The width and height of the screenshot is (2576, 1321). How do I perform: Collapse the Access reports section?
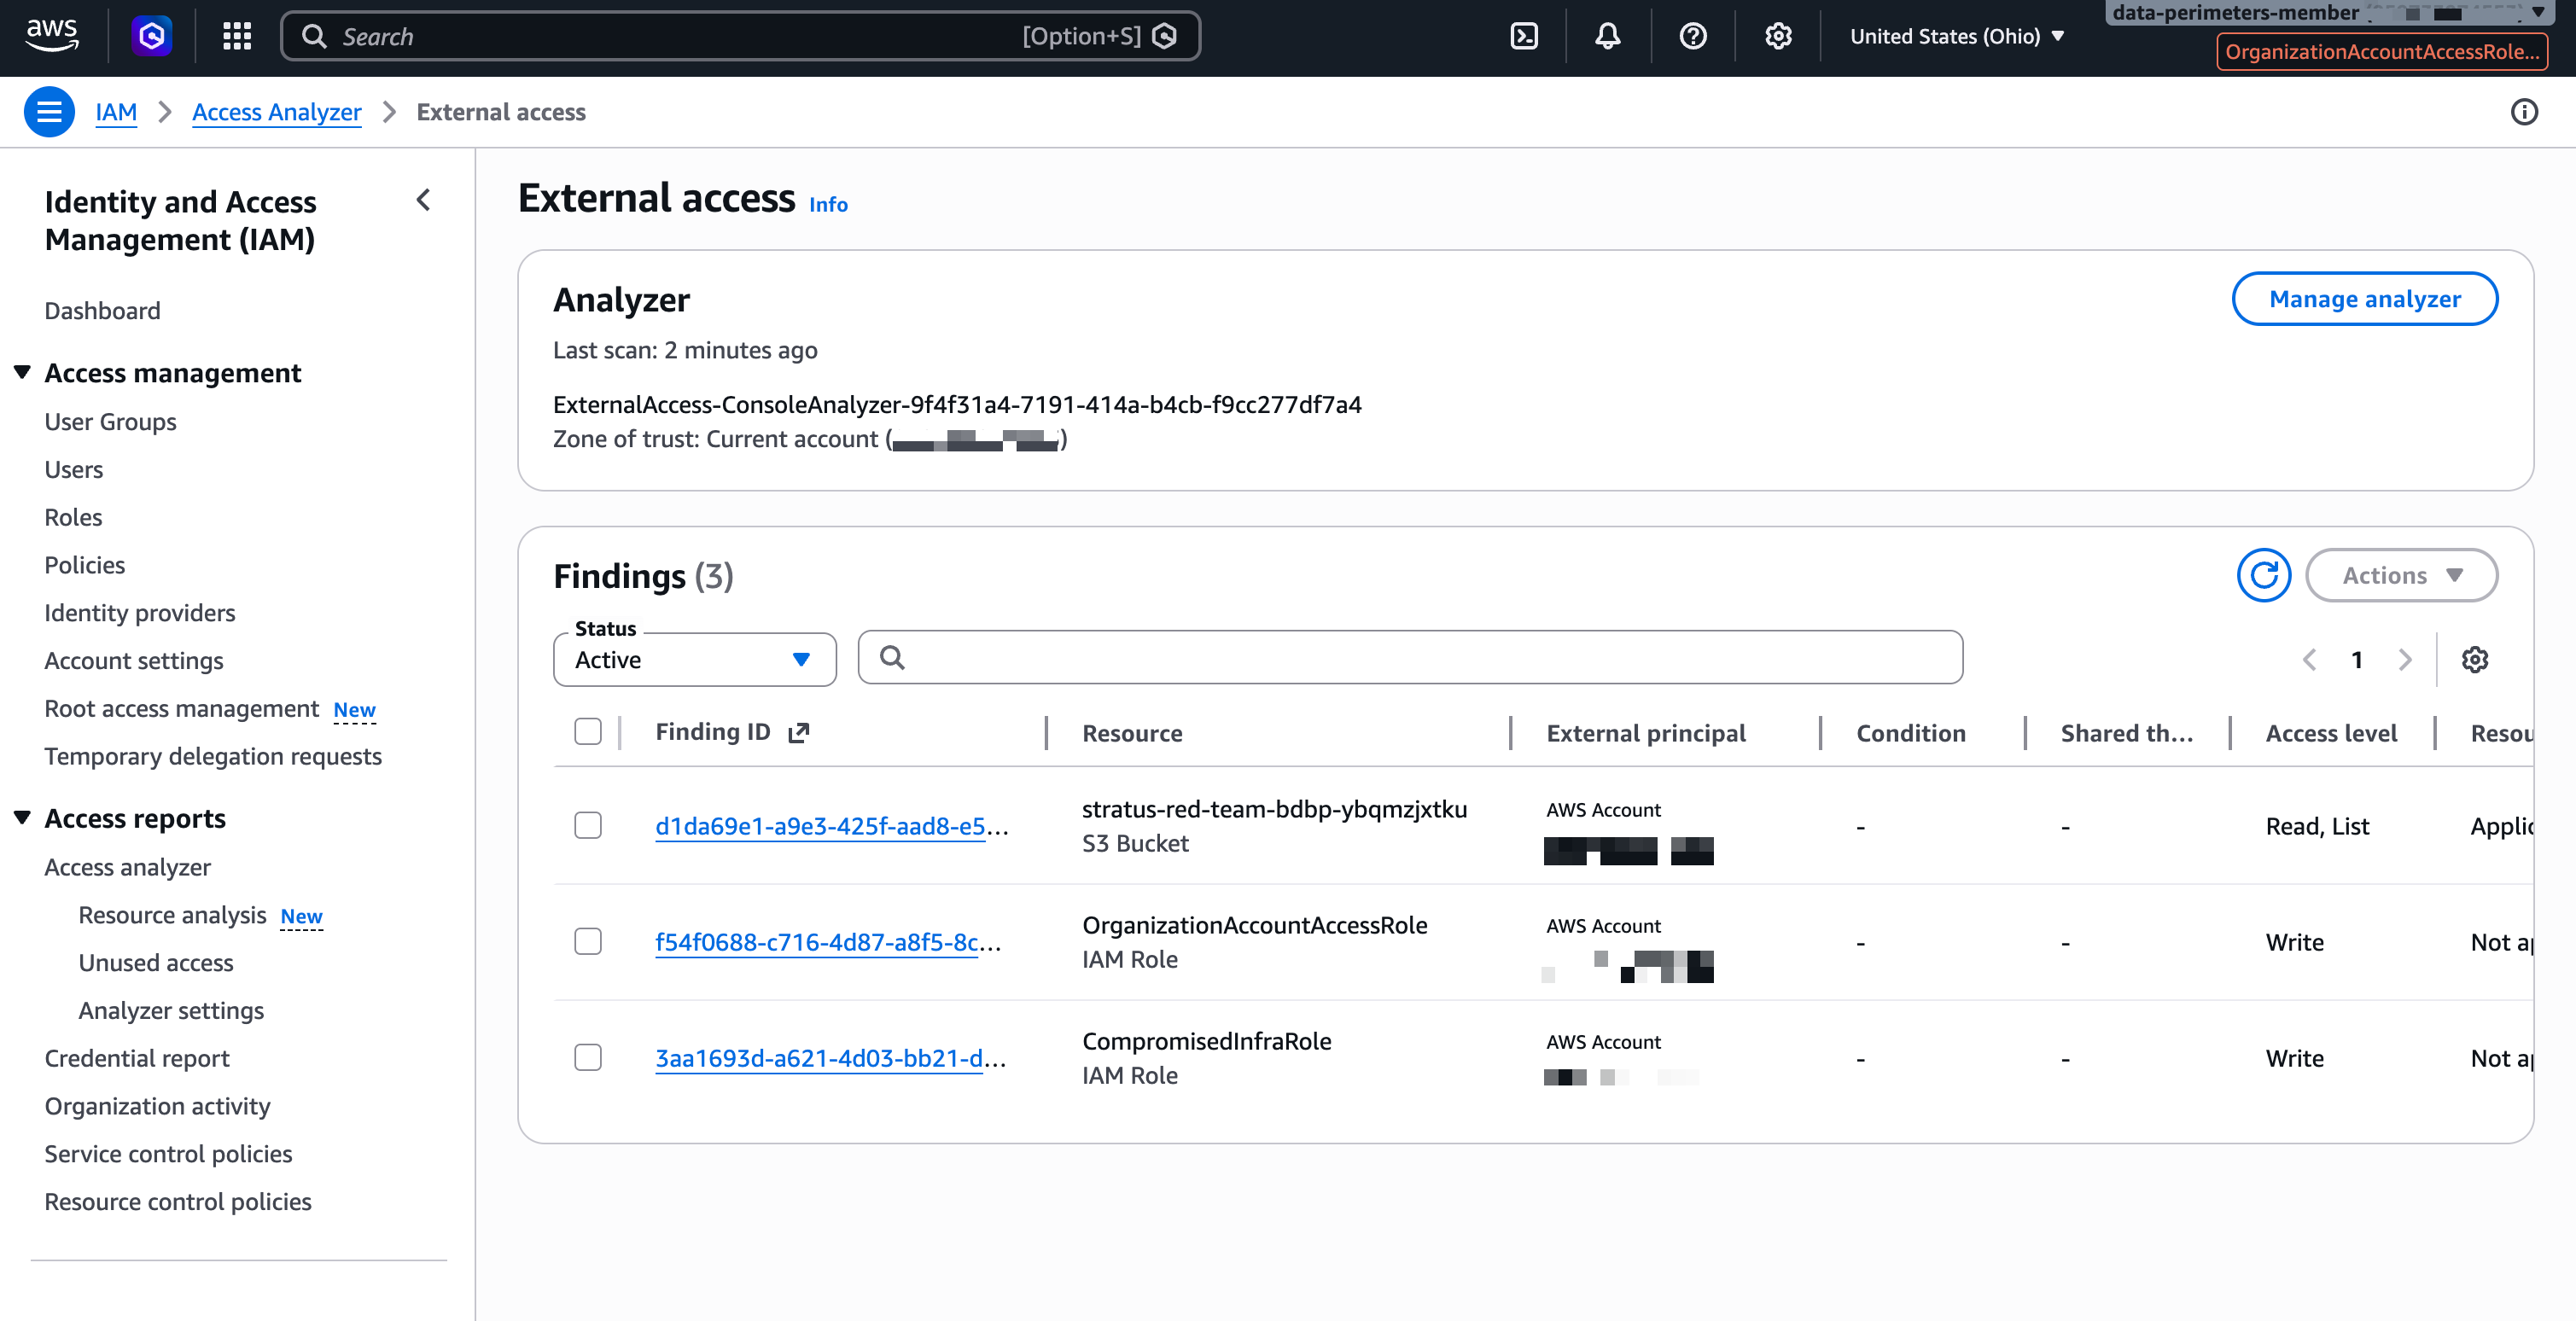(x=22, y=818)
